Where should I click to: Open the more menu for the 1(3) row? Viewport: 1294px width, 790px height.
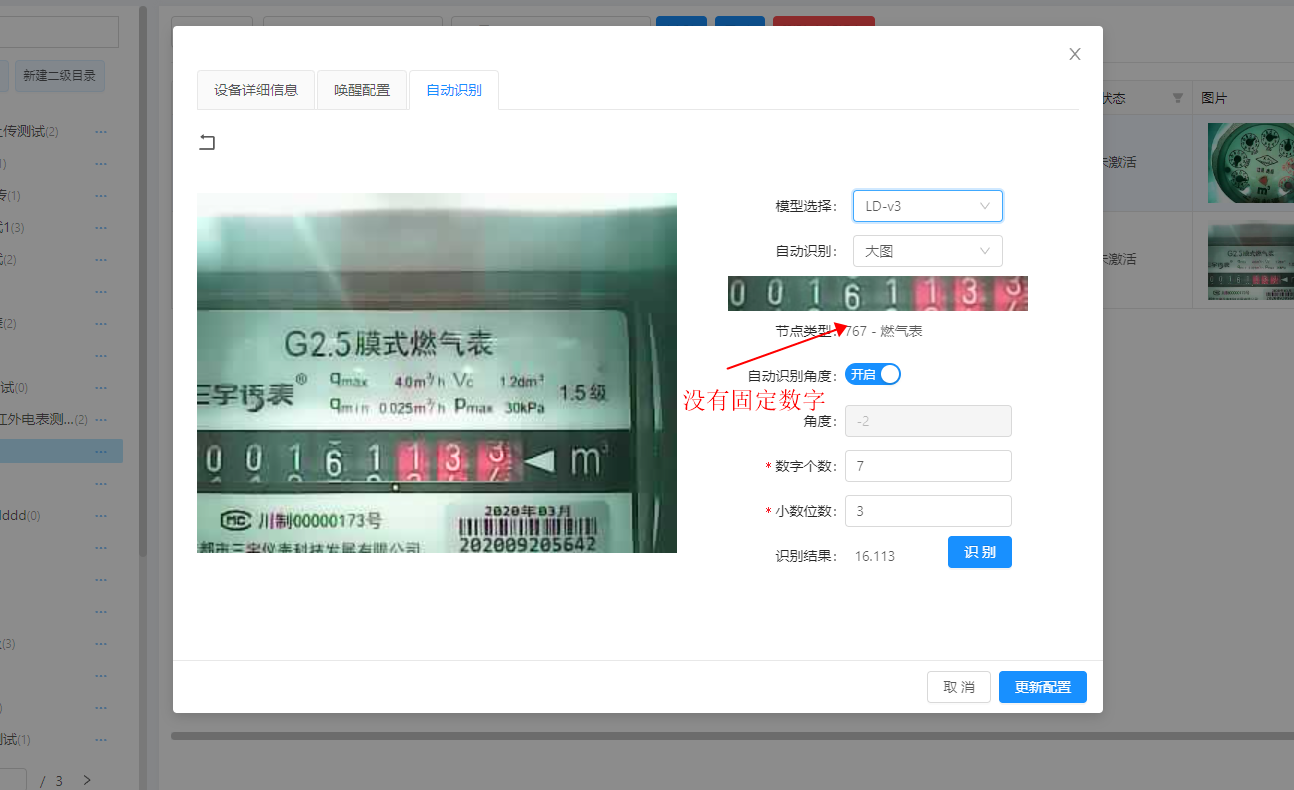101,228
